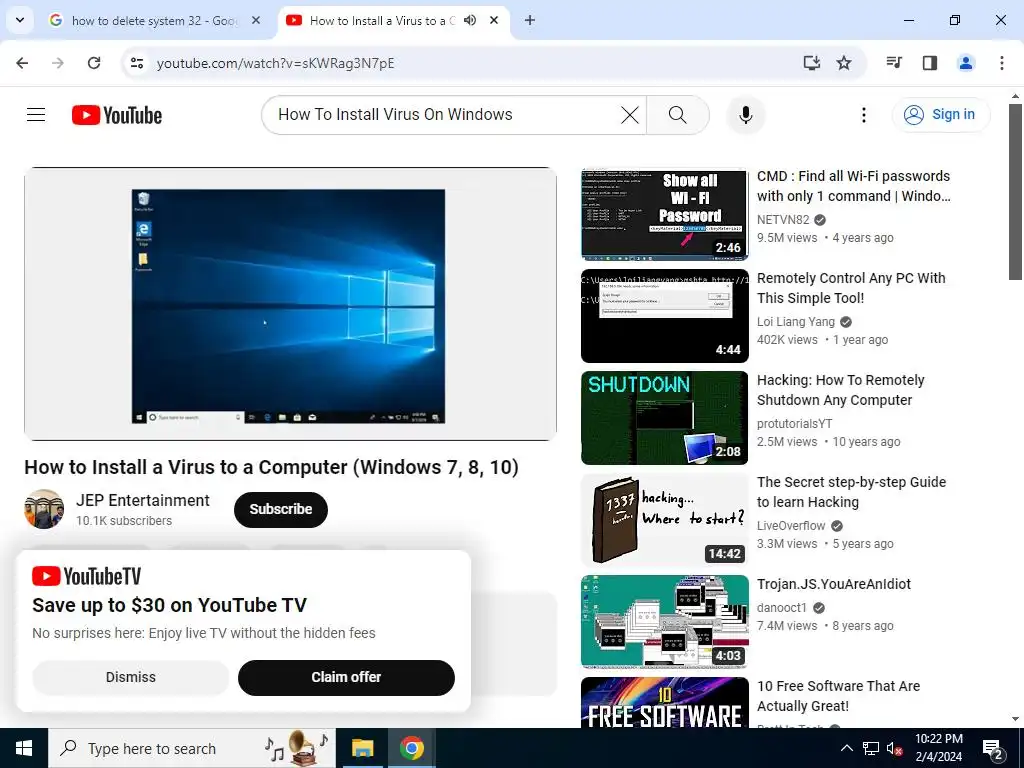Viewport: 1024px width, 768px height.
Task: Open 'Remotely Control Any PC With This Simple Tool!' title
Action: pos(851,288)
